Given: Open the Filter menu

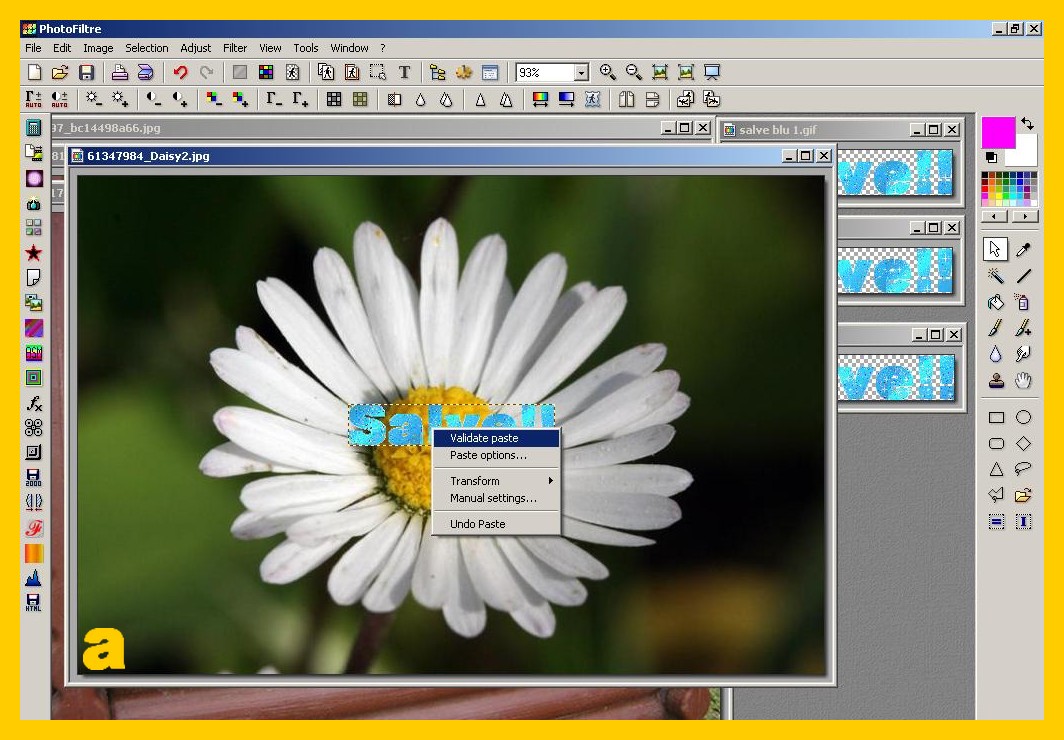Looking at the screenshot, I should pos(235,48).
